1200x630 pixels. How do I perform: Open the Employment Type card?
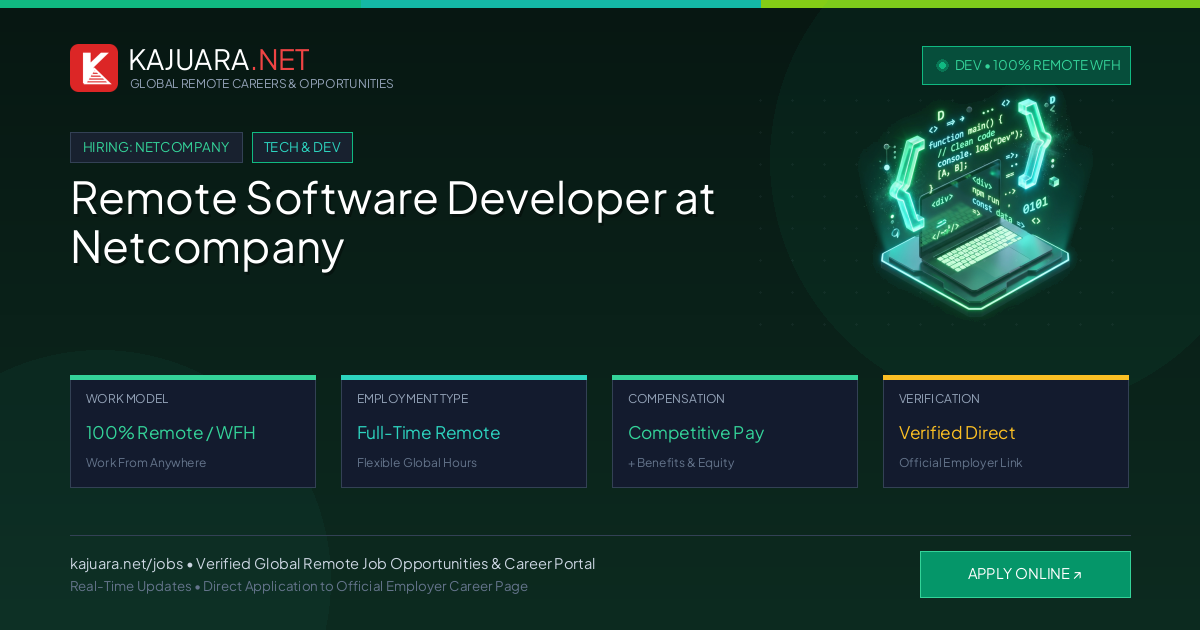click(x=464, y=432)
